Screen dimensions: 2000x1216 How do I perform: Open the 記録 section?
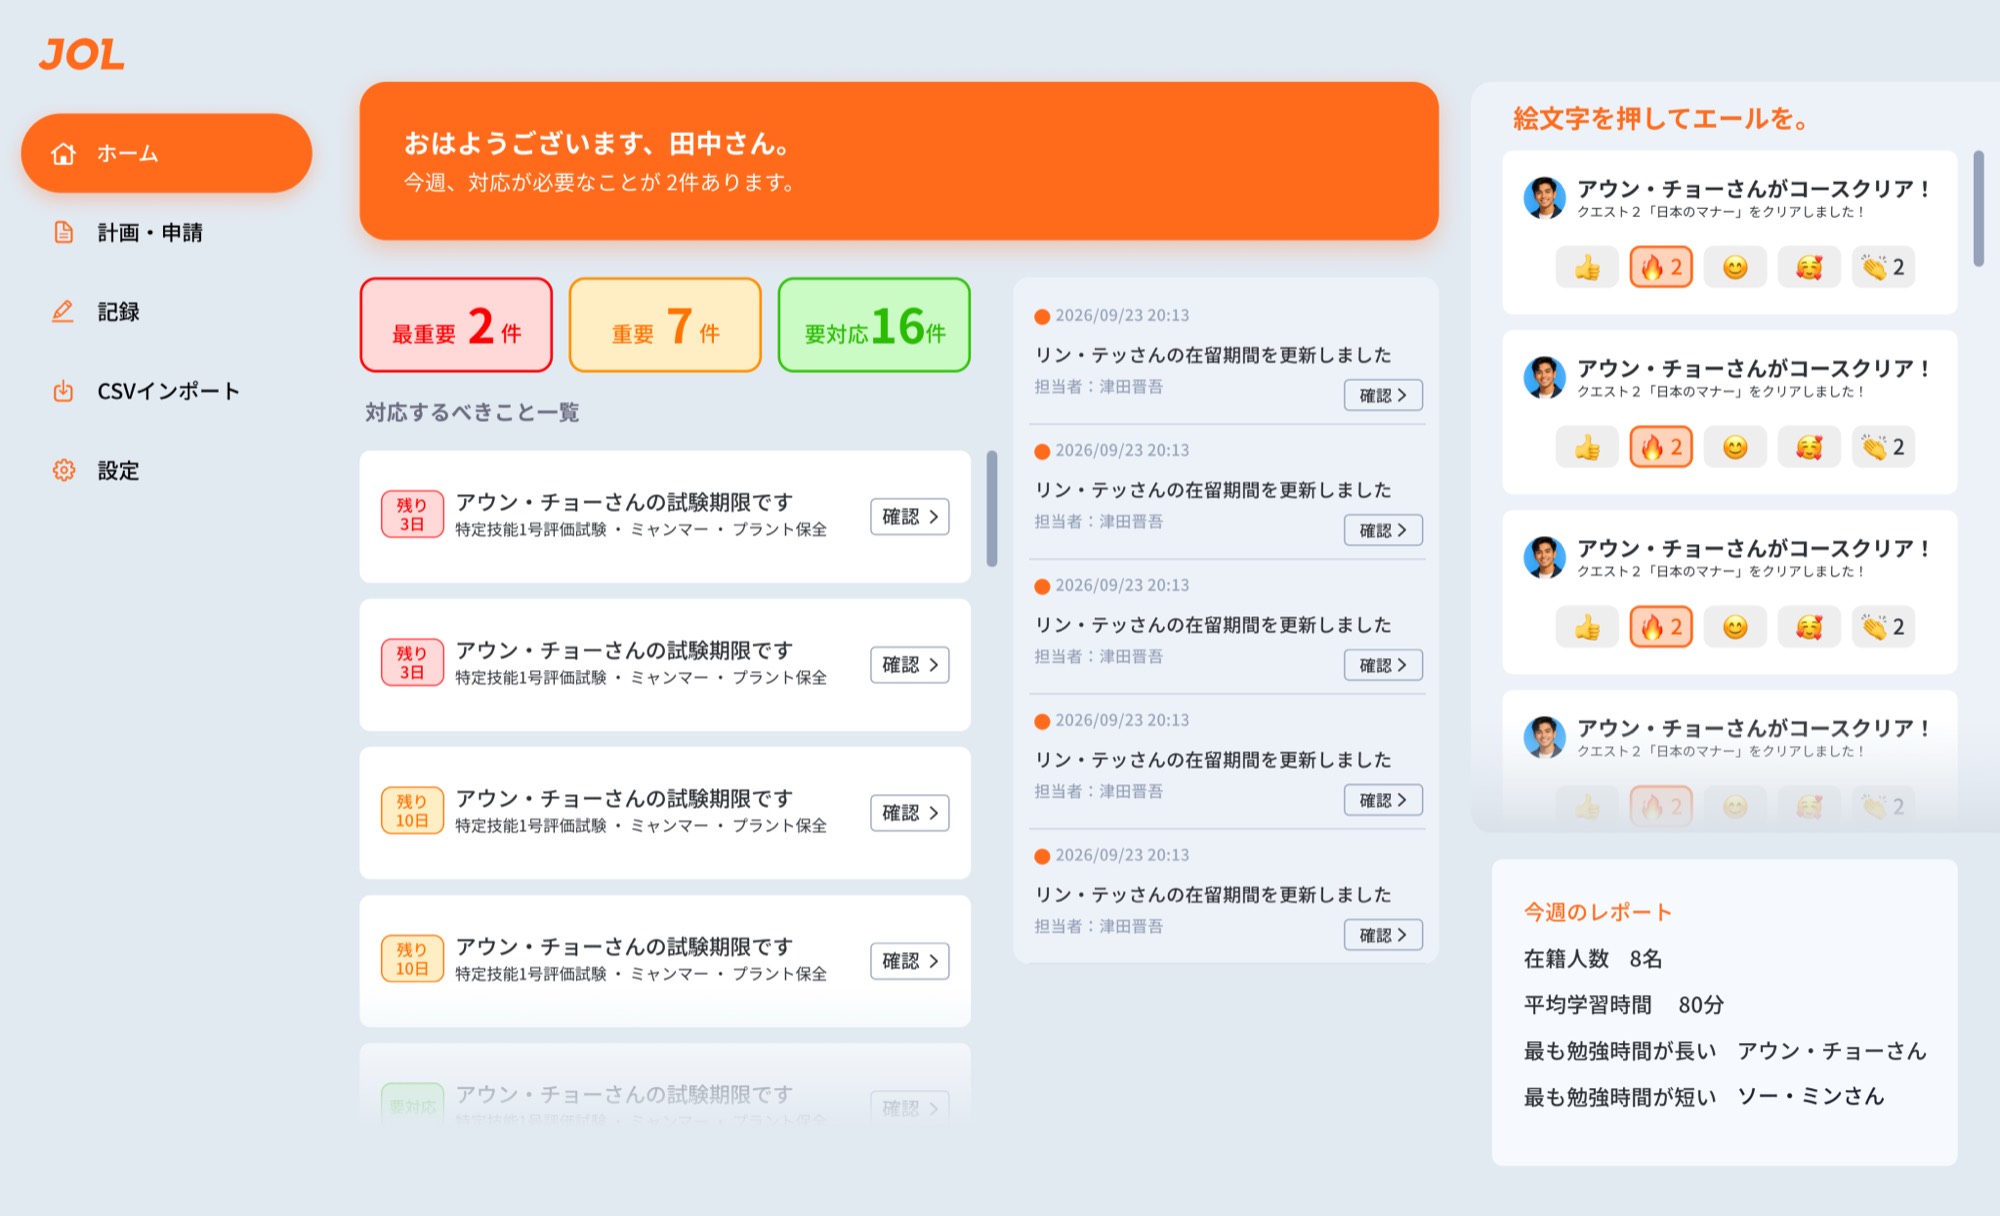click(119, 311)
